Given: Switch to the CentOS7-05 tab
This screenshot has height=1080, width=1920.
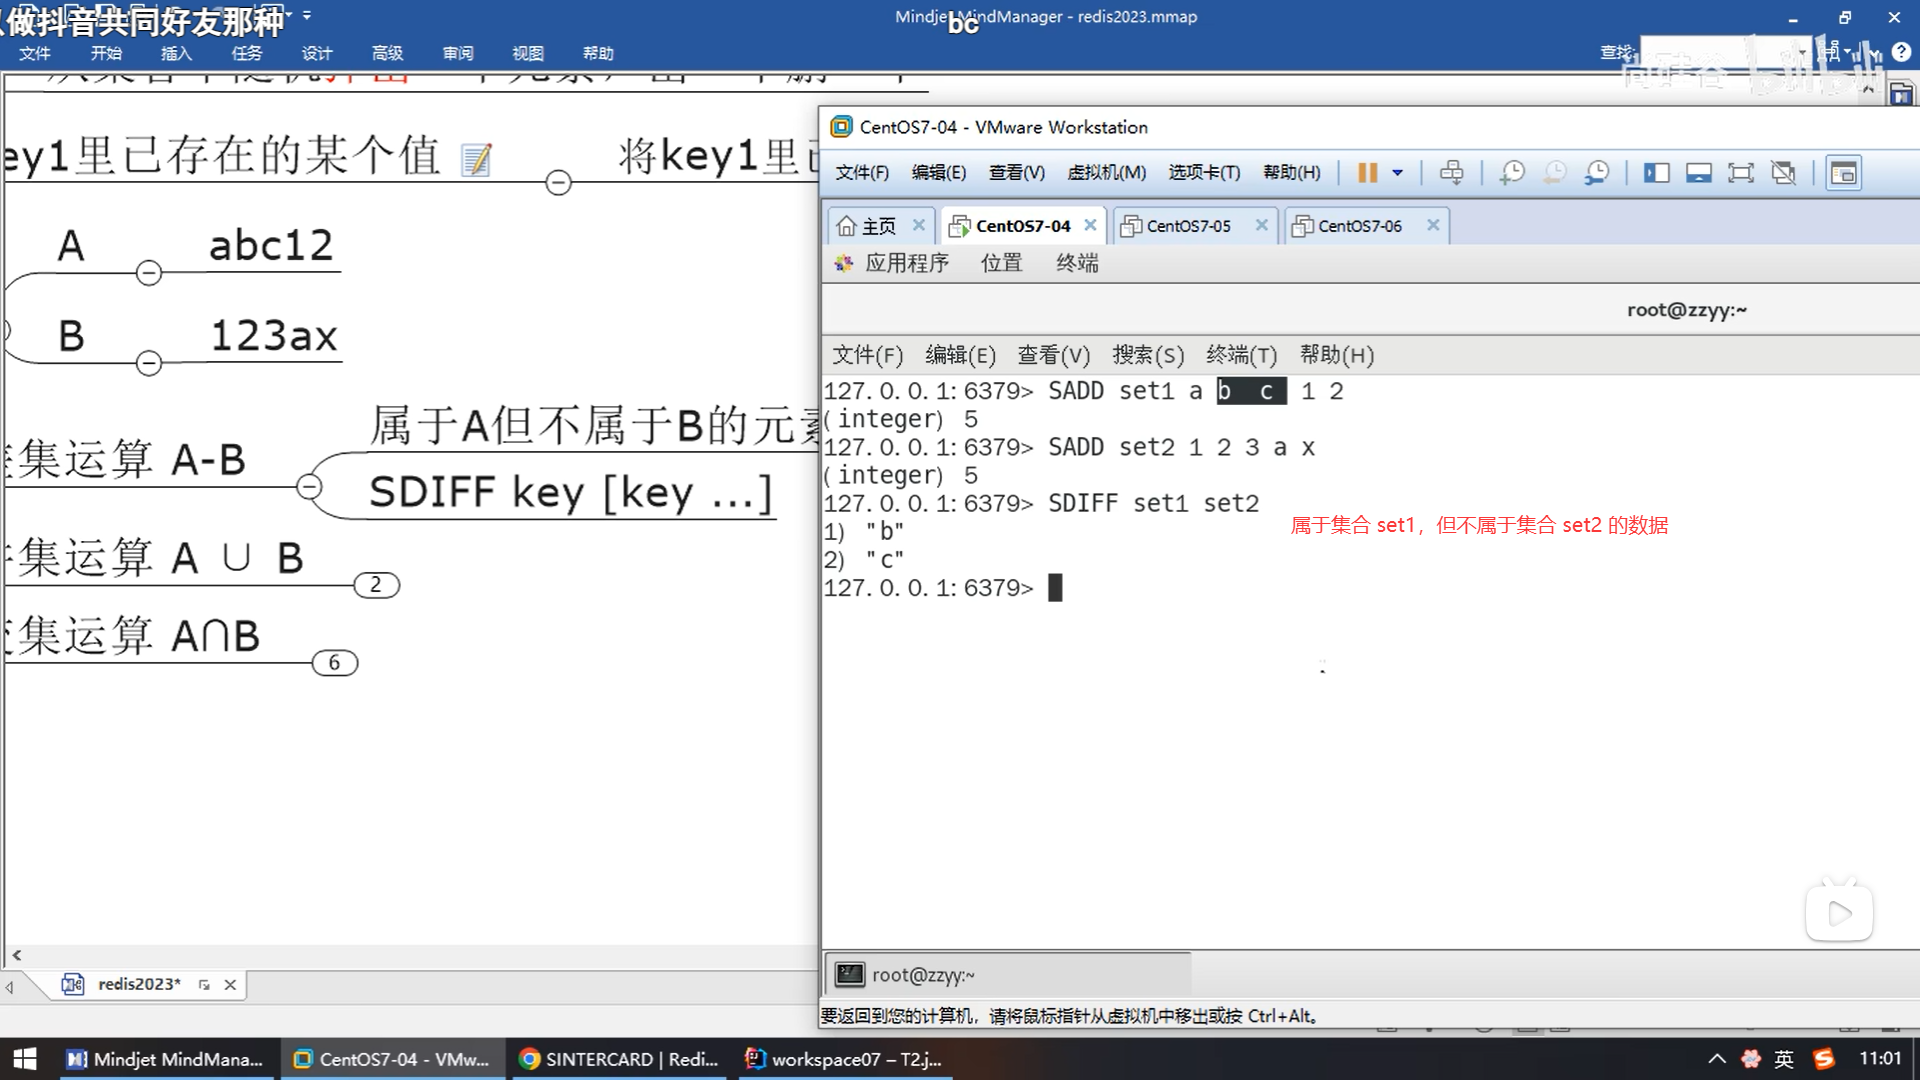Looking at the screenshot, I should pyautogui.click(x=1188, y=226).
